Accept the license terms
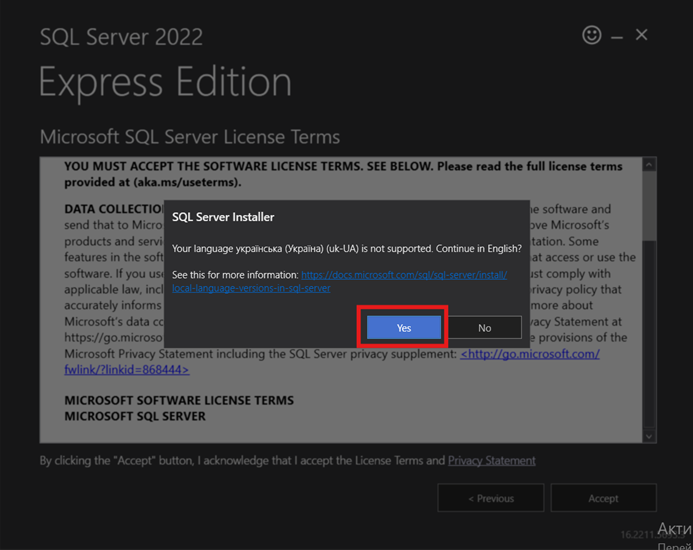Image resolution: width=693 pixels, height=550 pixels. pyautogui.click(x=603, y=498)
